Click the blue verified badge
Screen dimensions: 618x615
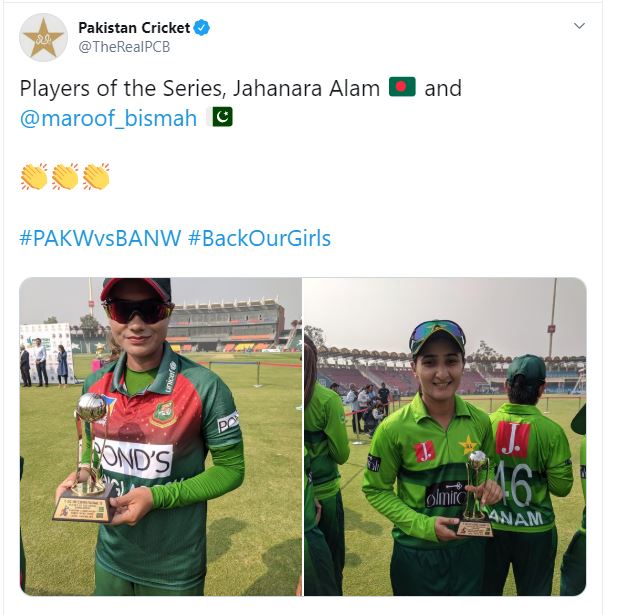click(202, 28)
